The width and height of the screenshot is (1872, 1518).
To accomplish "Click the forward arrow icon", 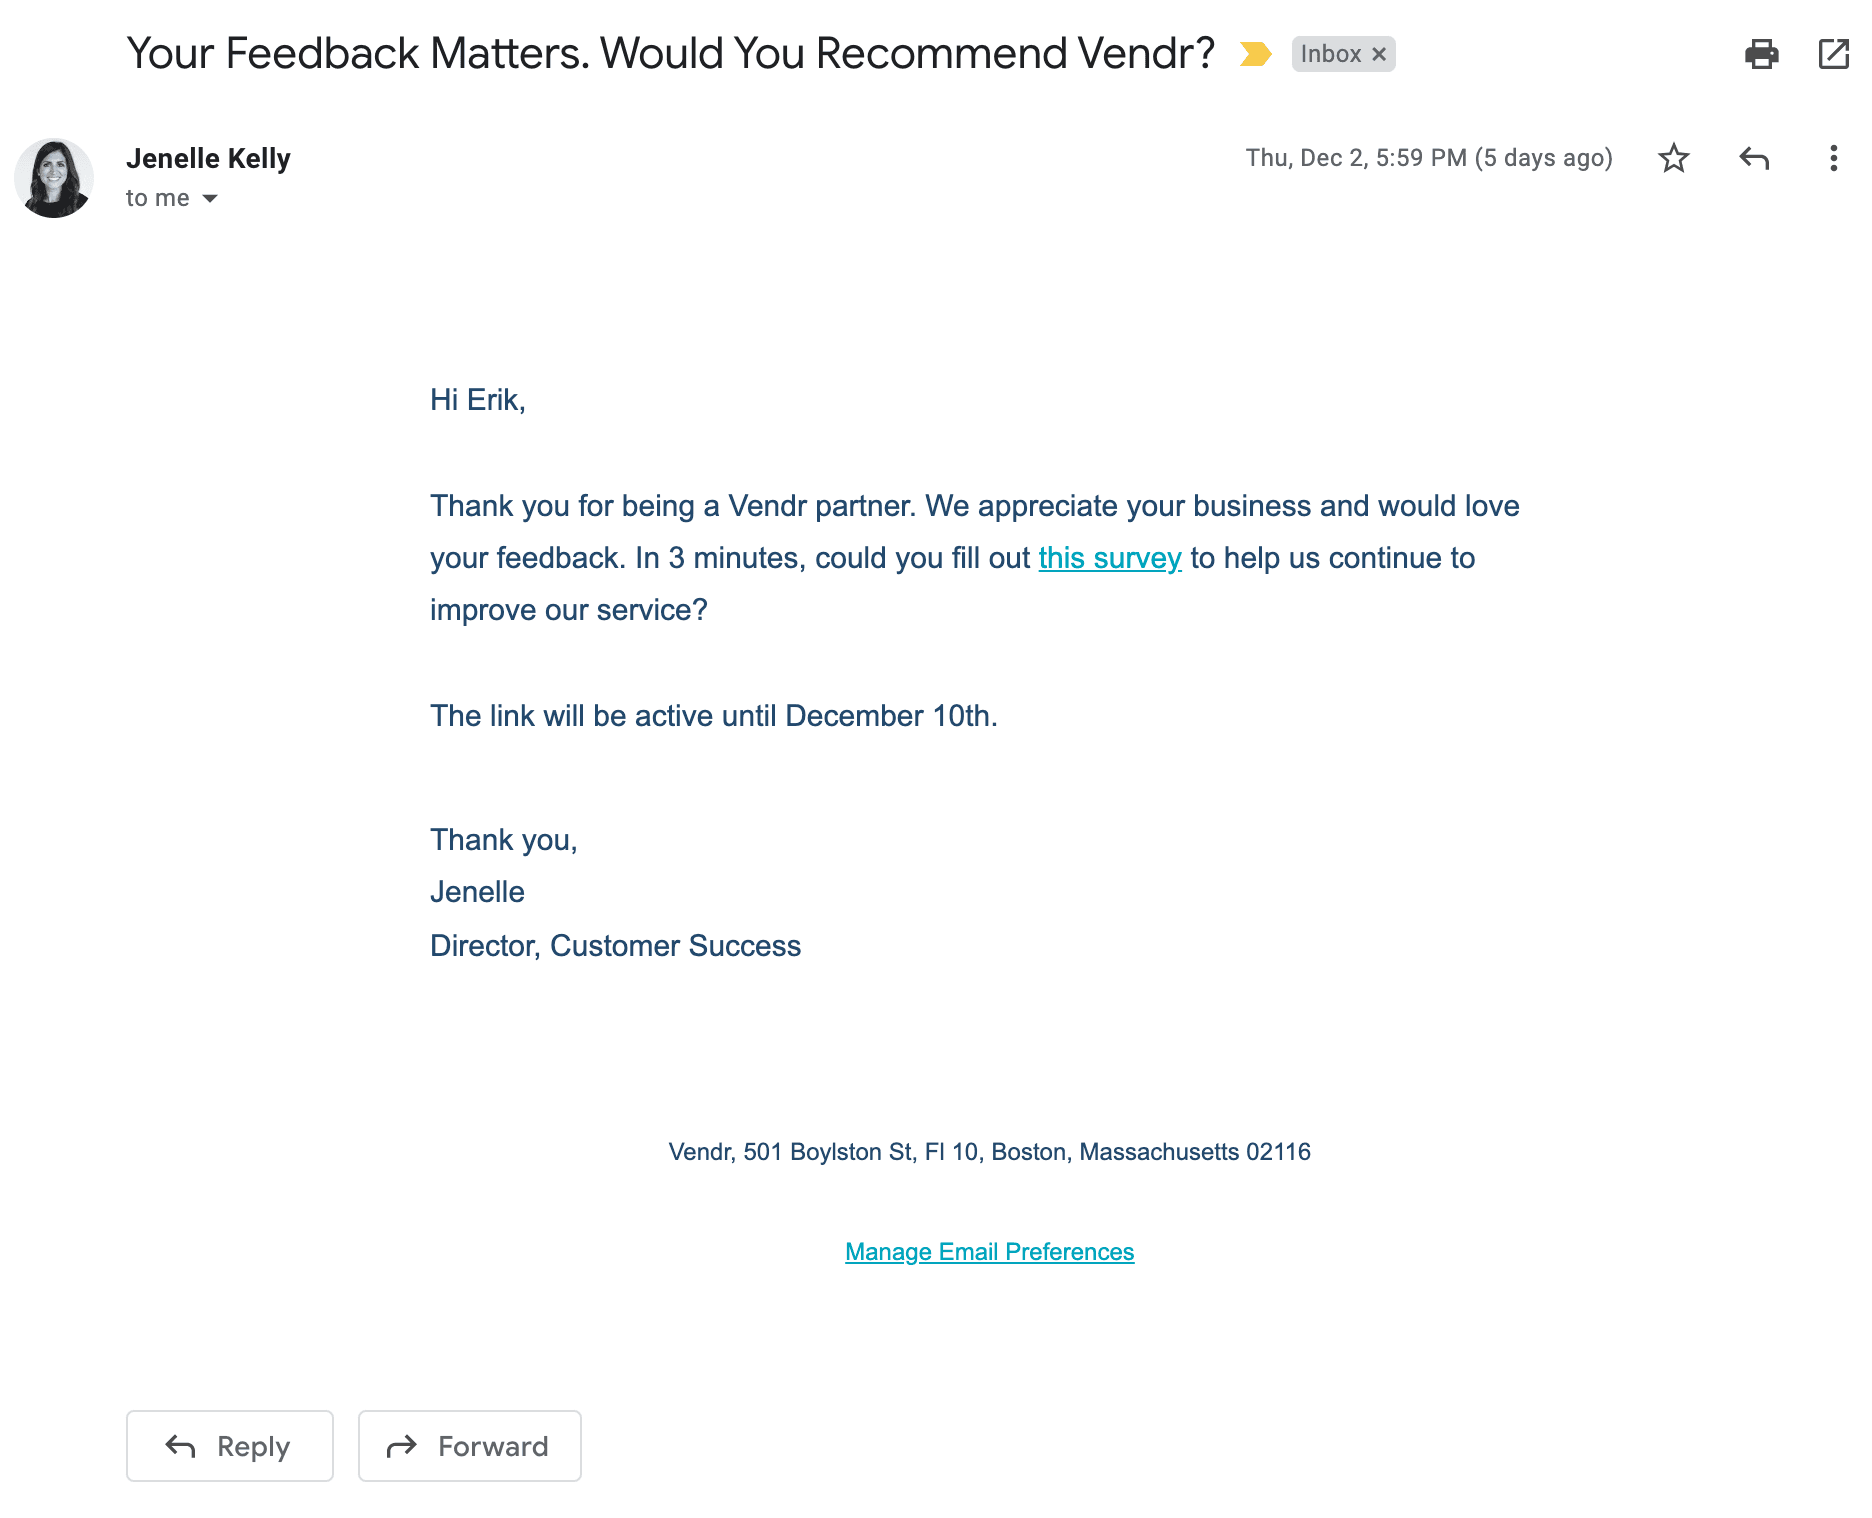I will [402, 1446].
